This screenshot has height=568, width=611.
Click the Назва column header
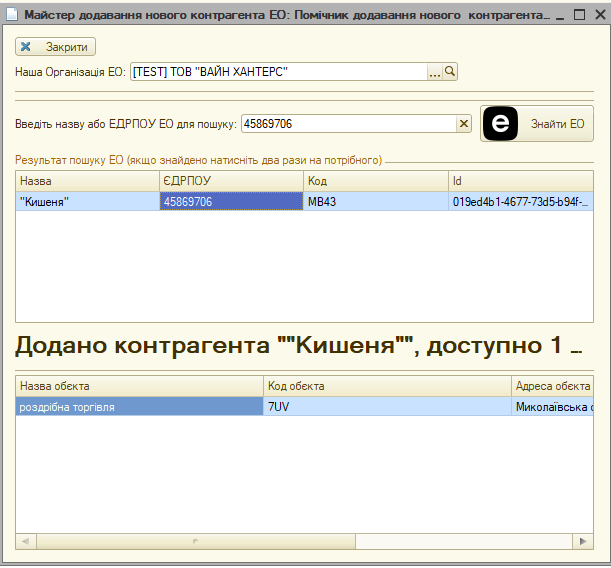pos(87,181)
